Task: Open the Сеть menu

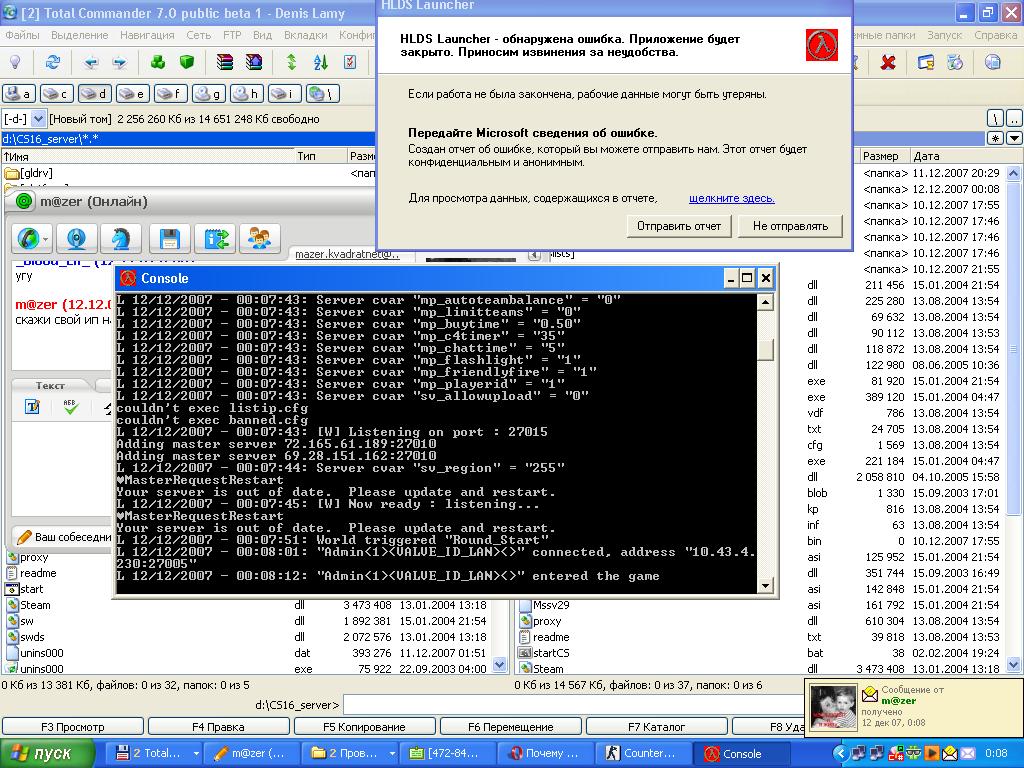Action: (x=199, y=35)
